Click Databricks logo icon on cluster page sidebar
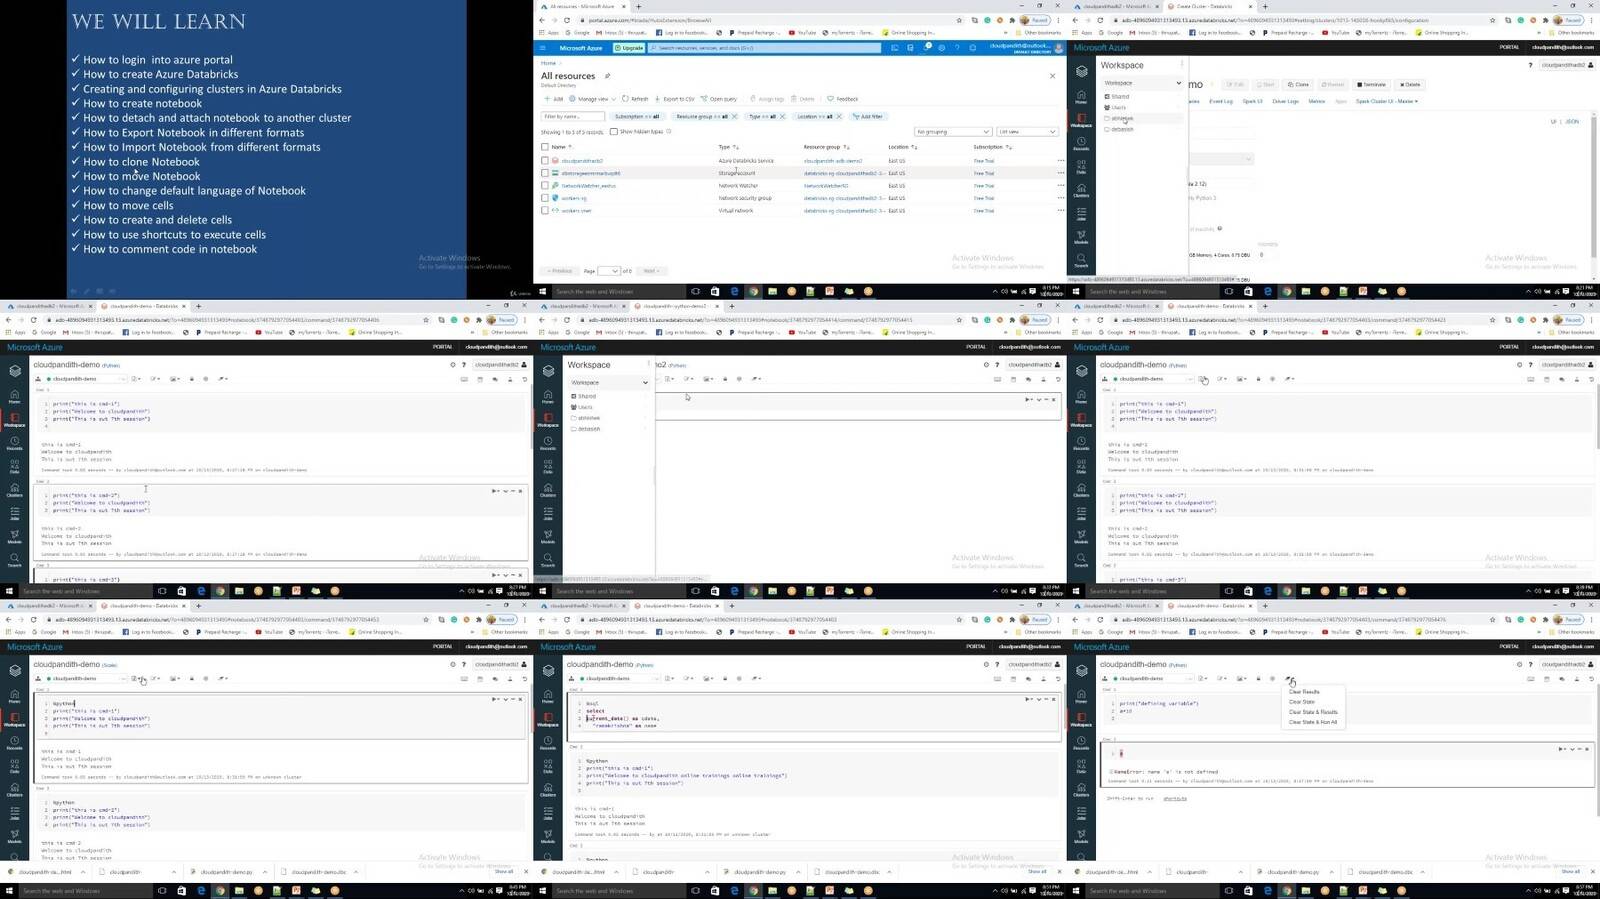Viewport: 1600px width, 899px height. 1081,71
